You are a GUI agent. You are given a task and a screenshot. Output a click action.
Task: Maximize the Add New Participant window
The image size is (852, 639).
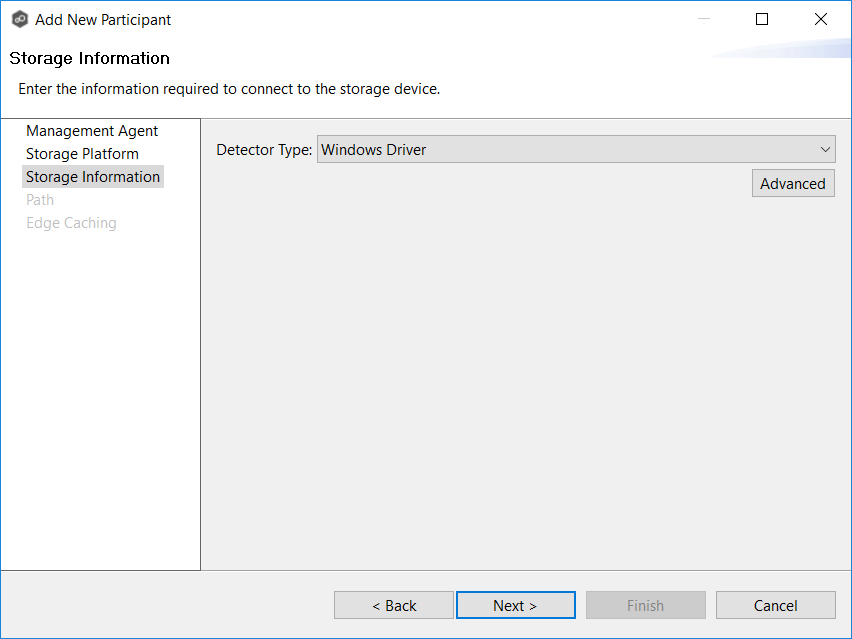click(762, 19)
